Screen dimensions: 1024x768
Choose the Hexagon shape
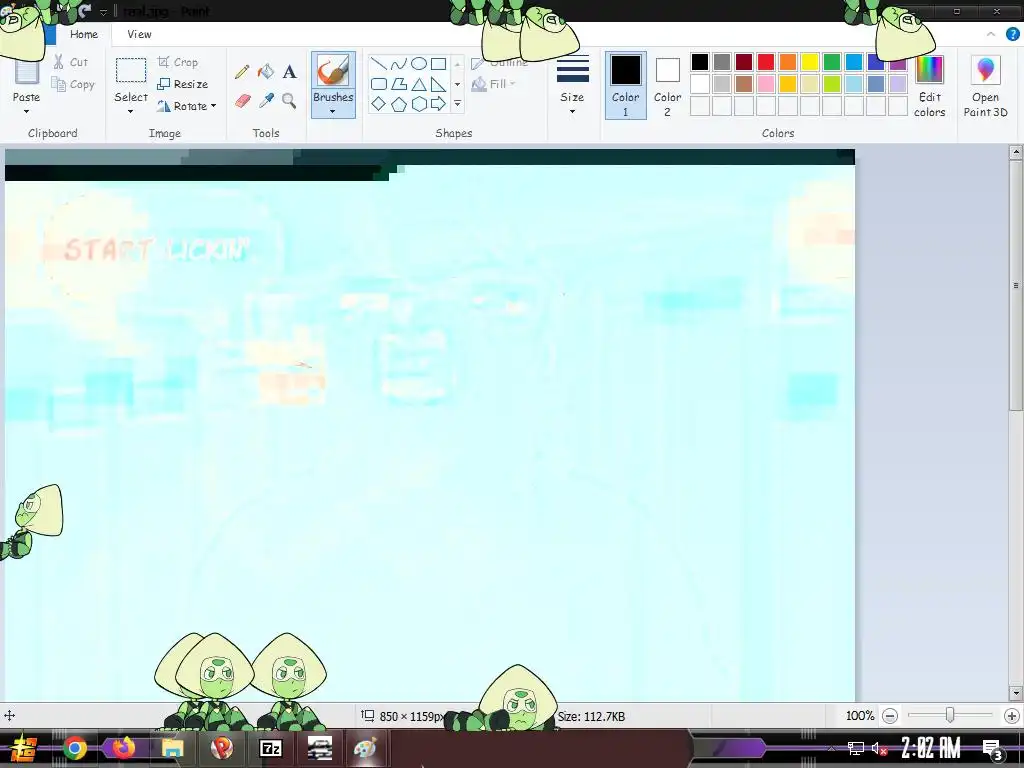coord(419,104)
